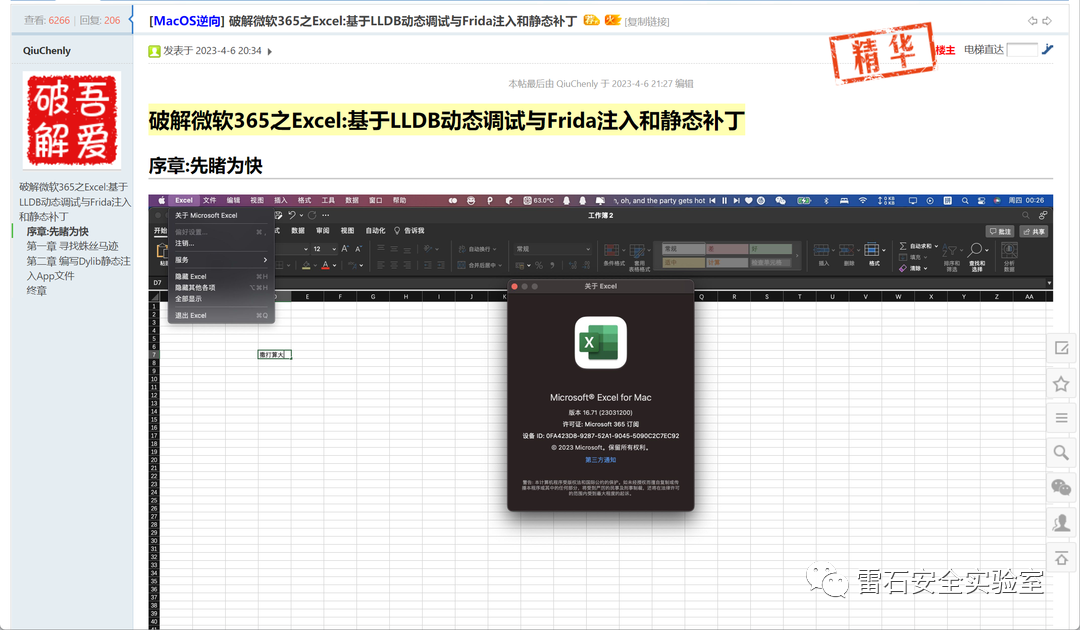
Task: Click the Bluetooth icon in macOS menu bar
Action: (827, 200)
